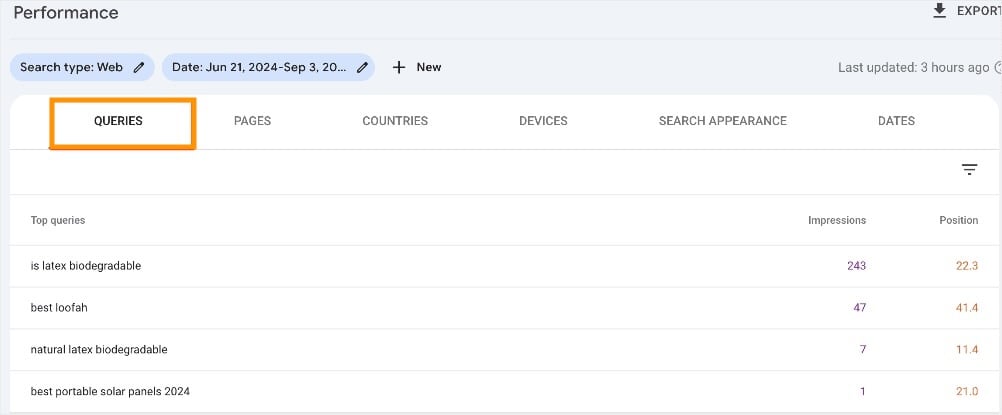Edit the Date range filter pencil
Viewport: 1002px width, 415px height.
[x=362, y=67]
